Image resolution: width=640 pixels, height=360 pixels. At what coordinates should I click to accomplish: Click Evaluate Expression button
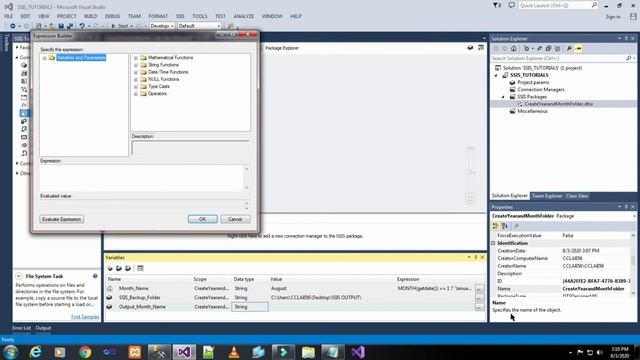pos(62,219)
